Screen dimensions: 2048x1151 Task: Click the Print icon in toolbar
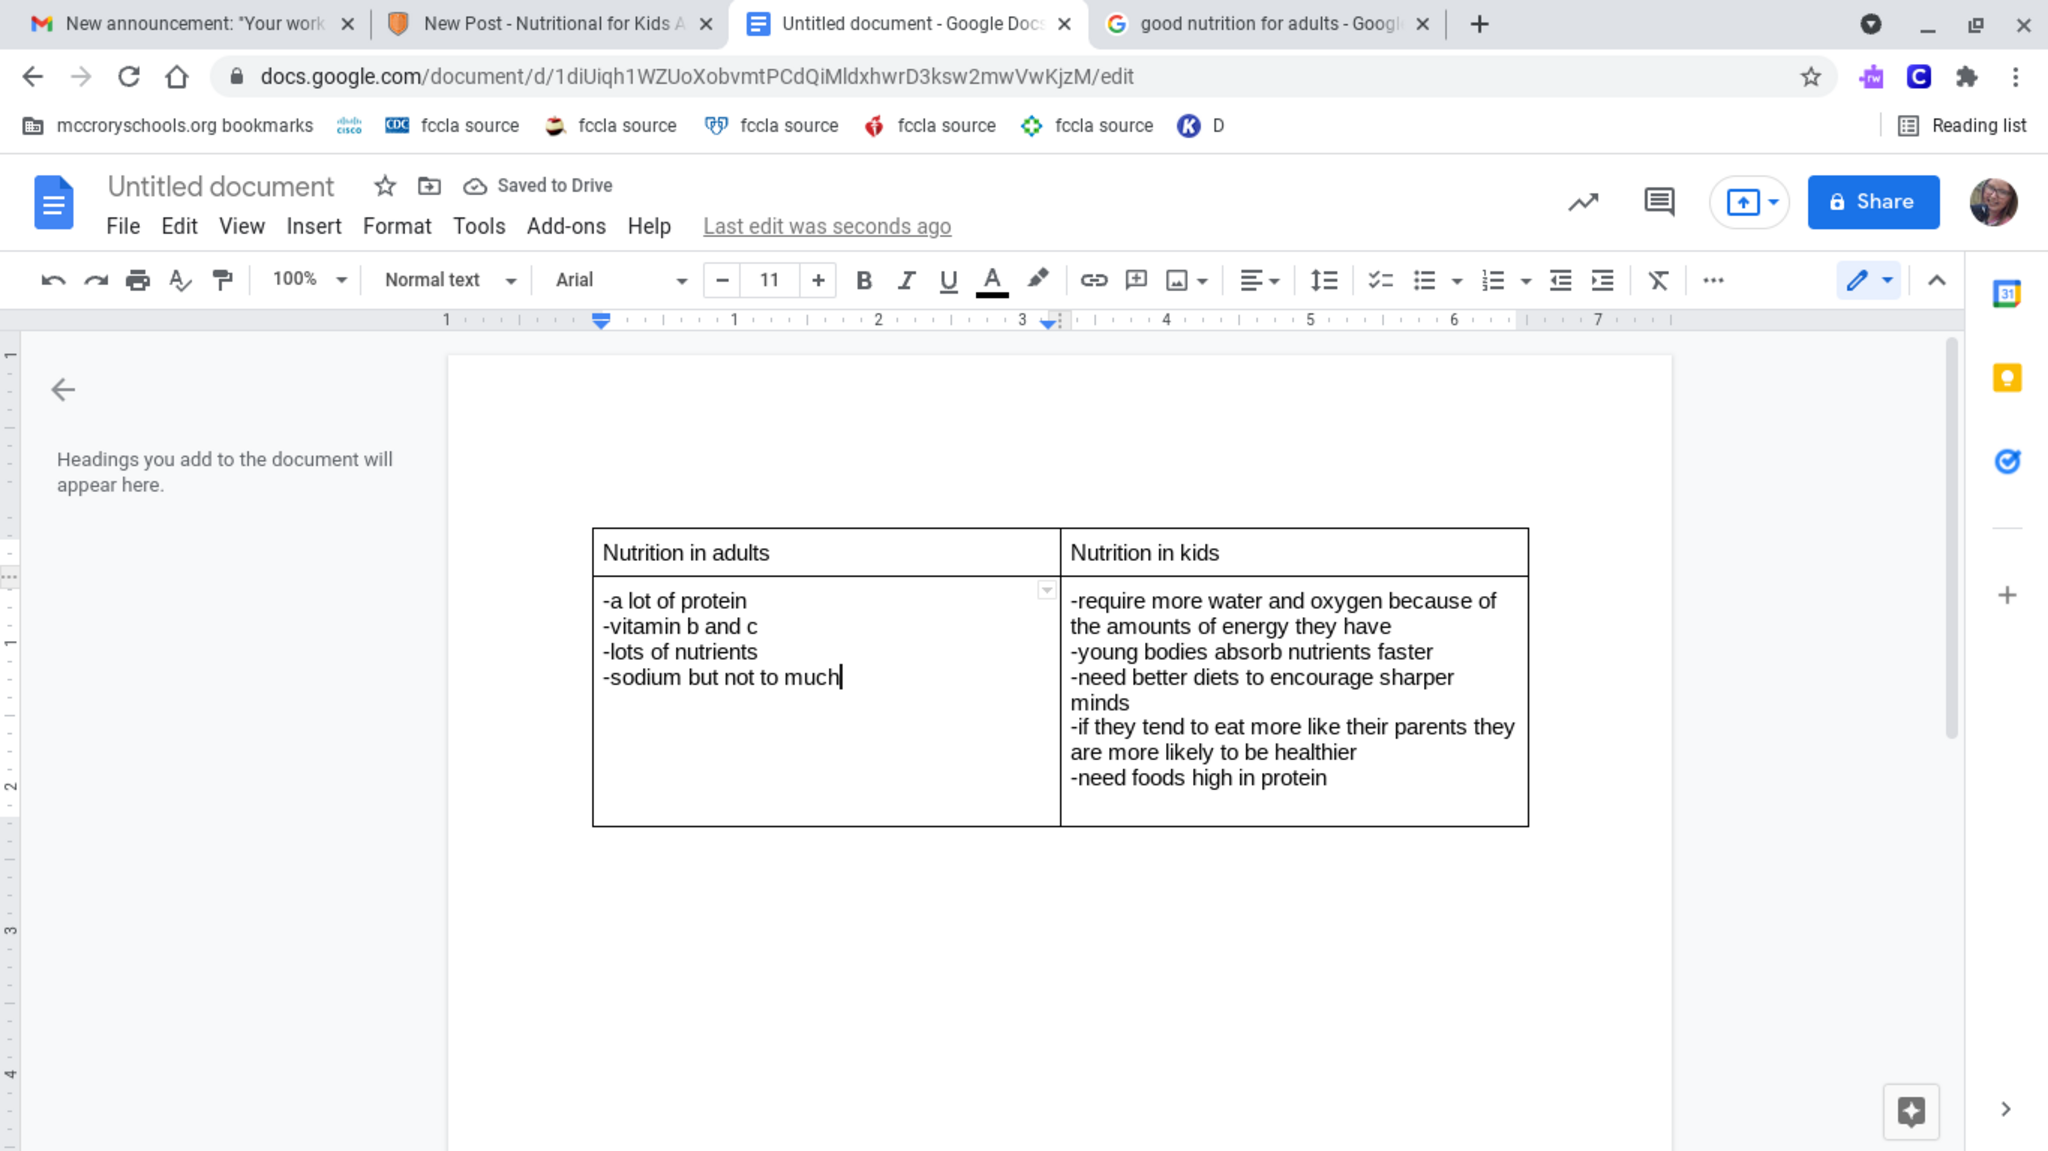pyautogui.click(x=137, y=280)
